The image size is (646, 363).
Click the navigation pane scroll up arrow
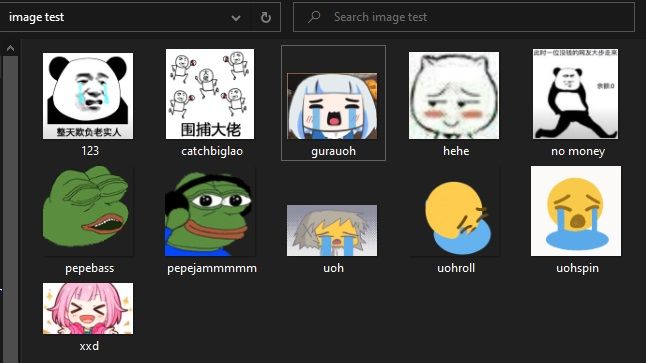pyautogui.click(x=10, y=49)
